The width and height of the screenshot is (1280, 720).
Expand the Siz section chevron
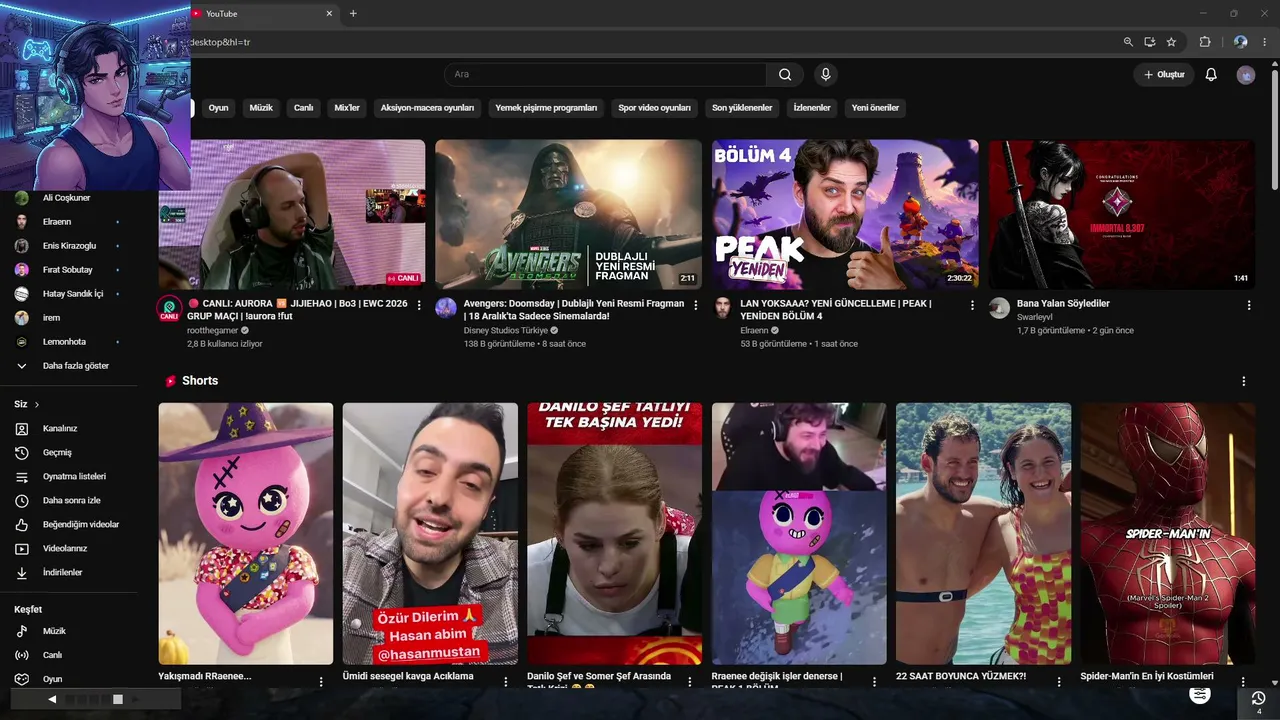pyautogui.click(x=37, y=405)
